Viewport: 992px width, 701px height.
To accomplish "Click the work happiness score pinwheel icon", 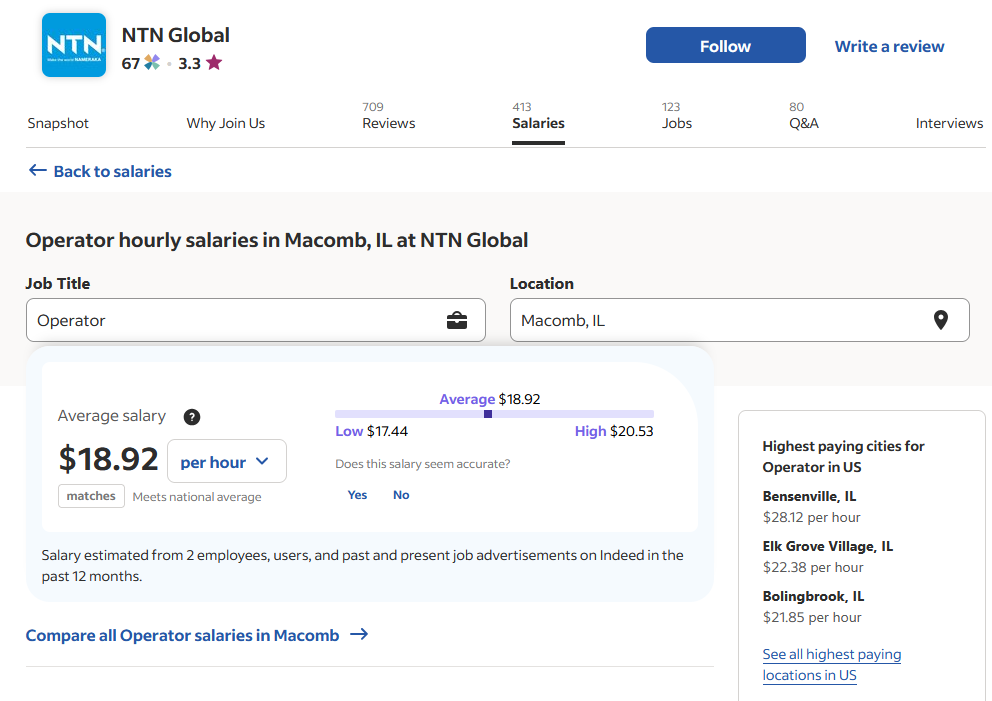I will (152, 63).
